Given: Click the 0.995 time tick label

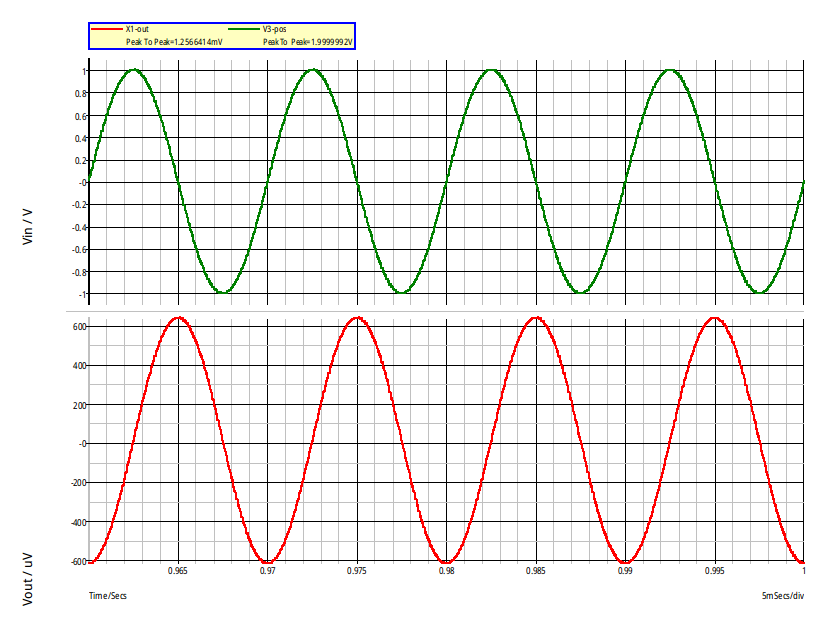Looking at the screenshot, I should 715,571.
